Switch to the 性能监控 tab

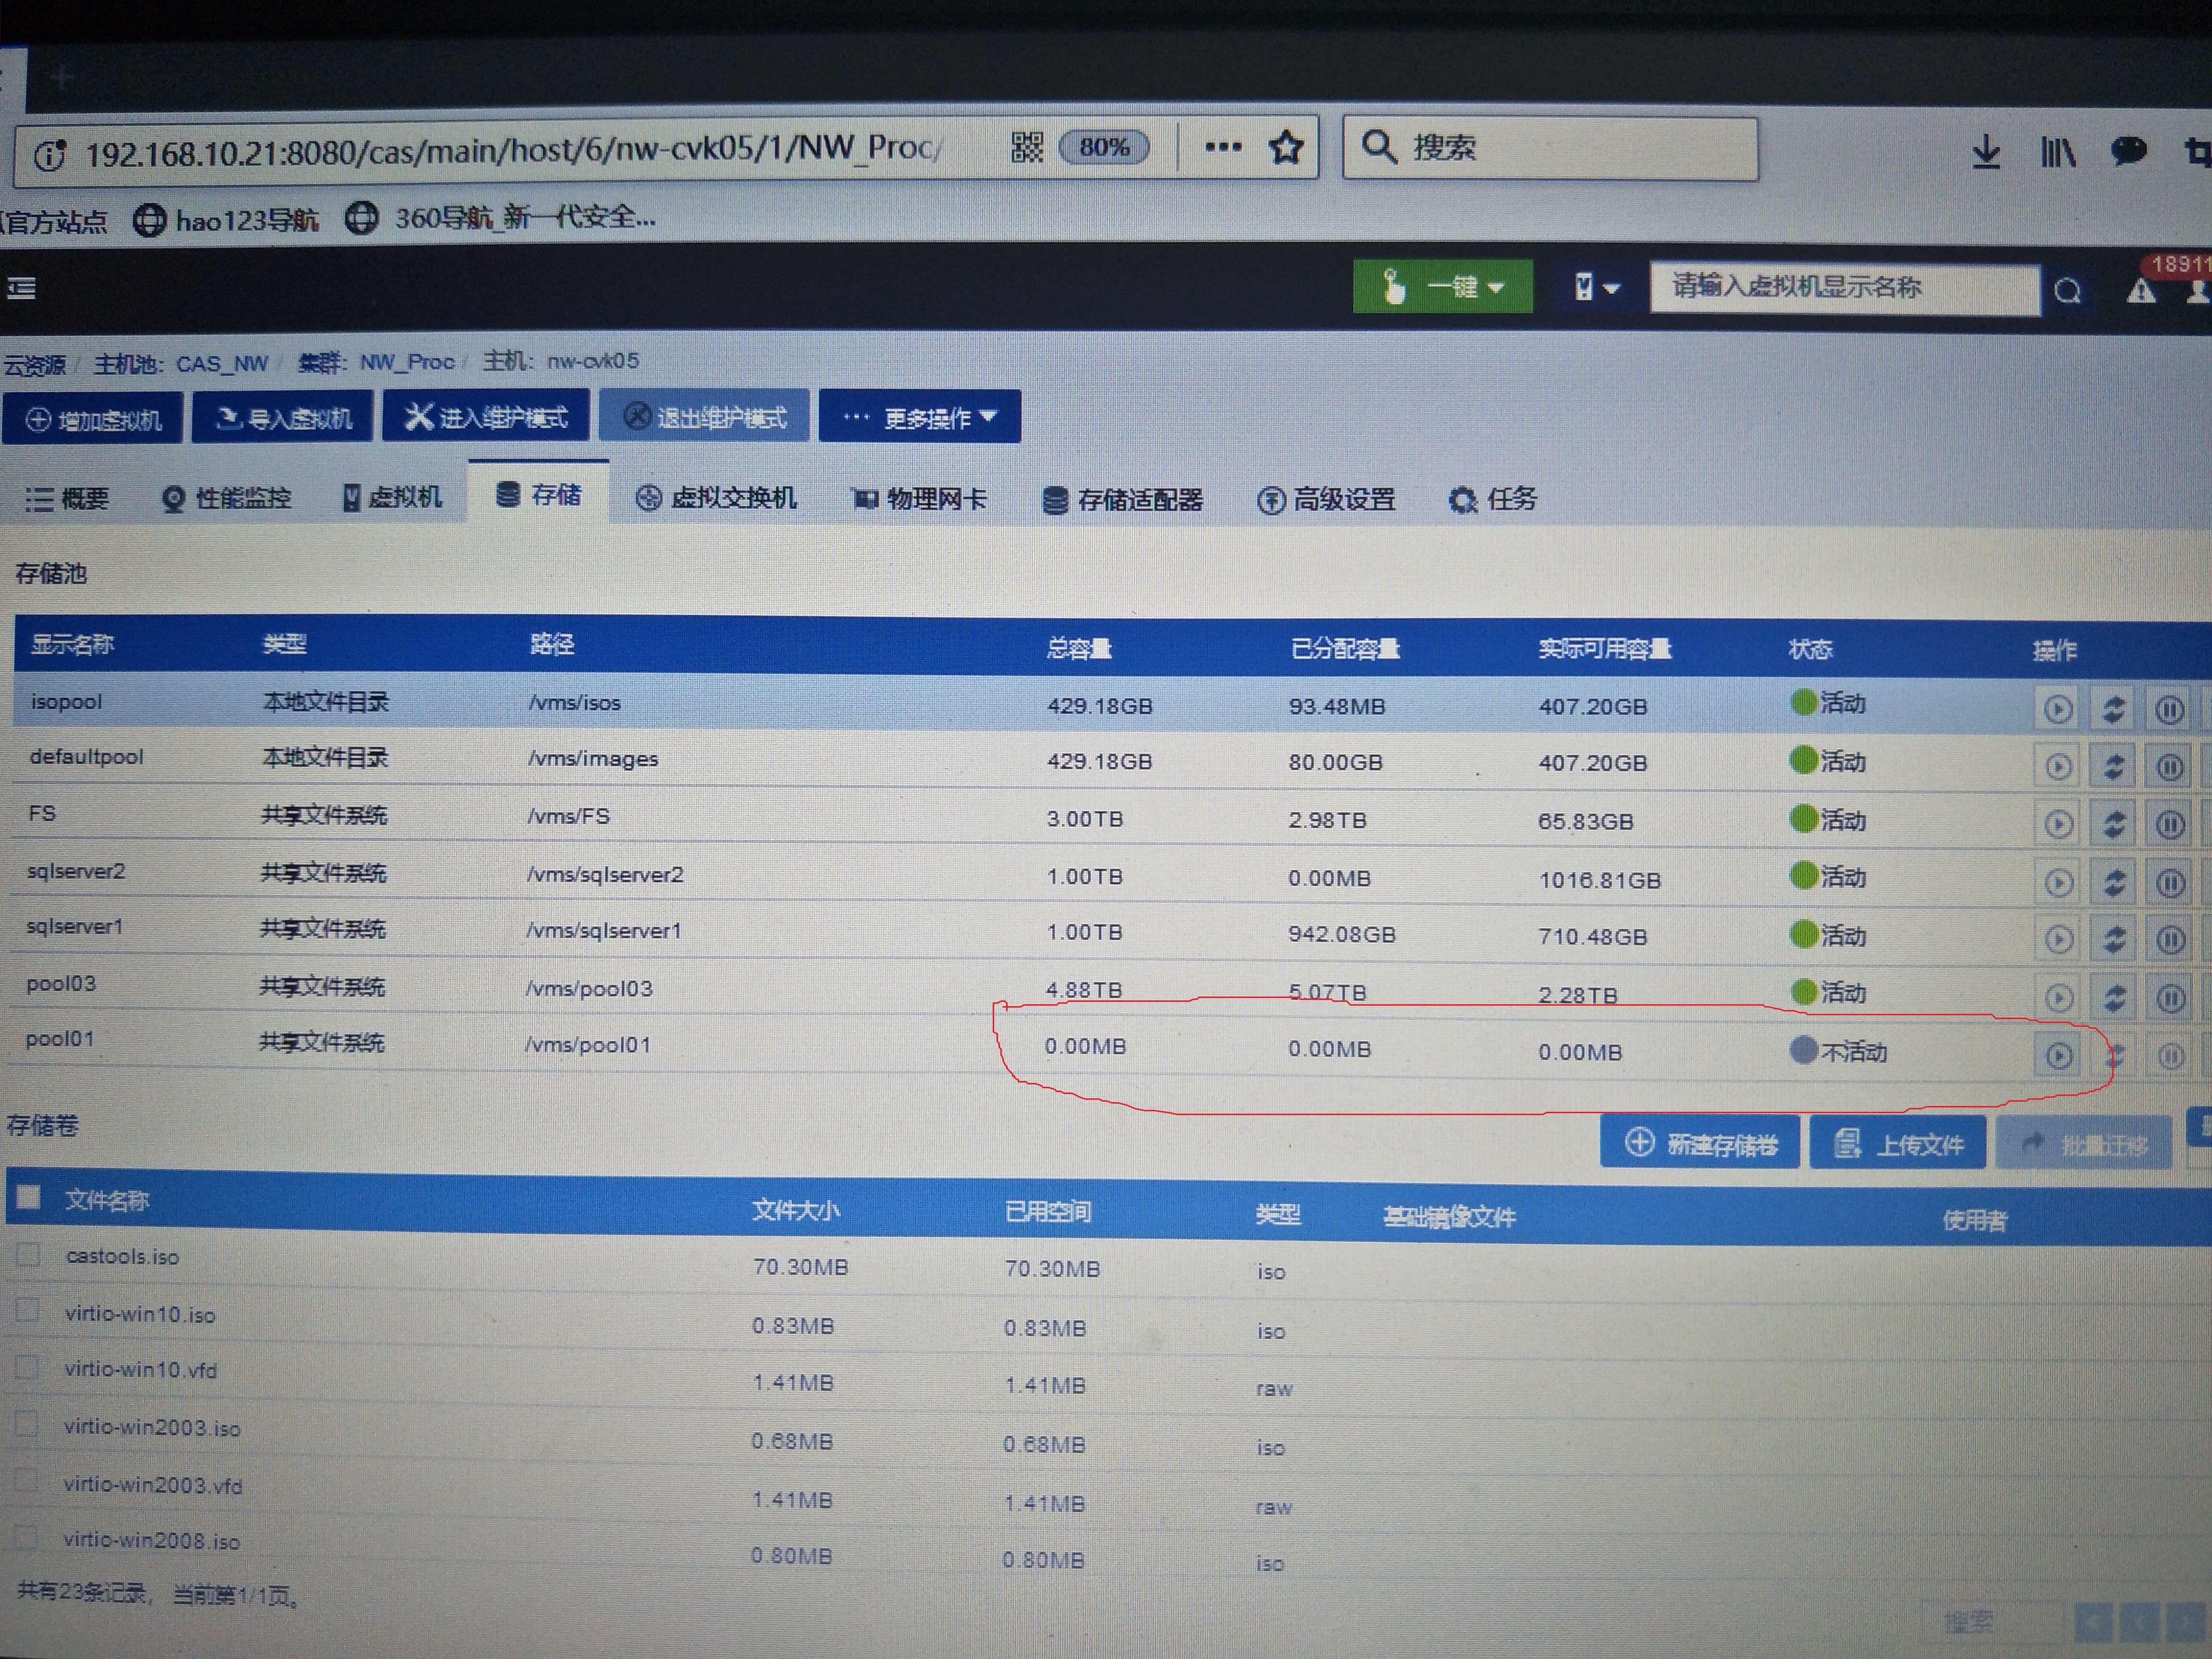pos(226,497)
